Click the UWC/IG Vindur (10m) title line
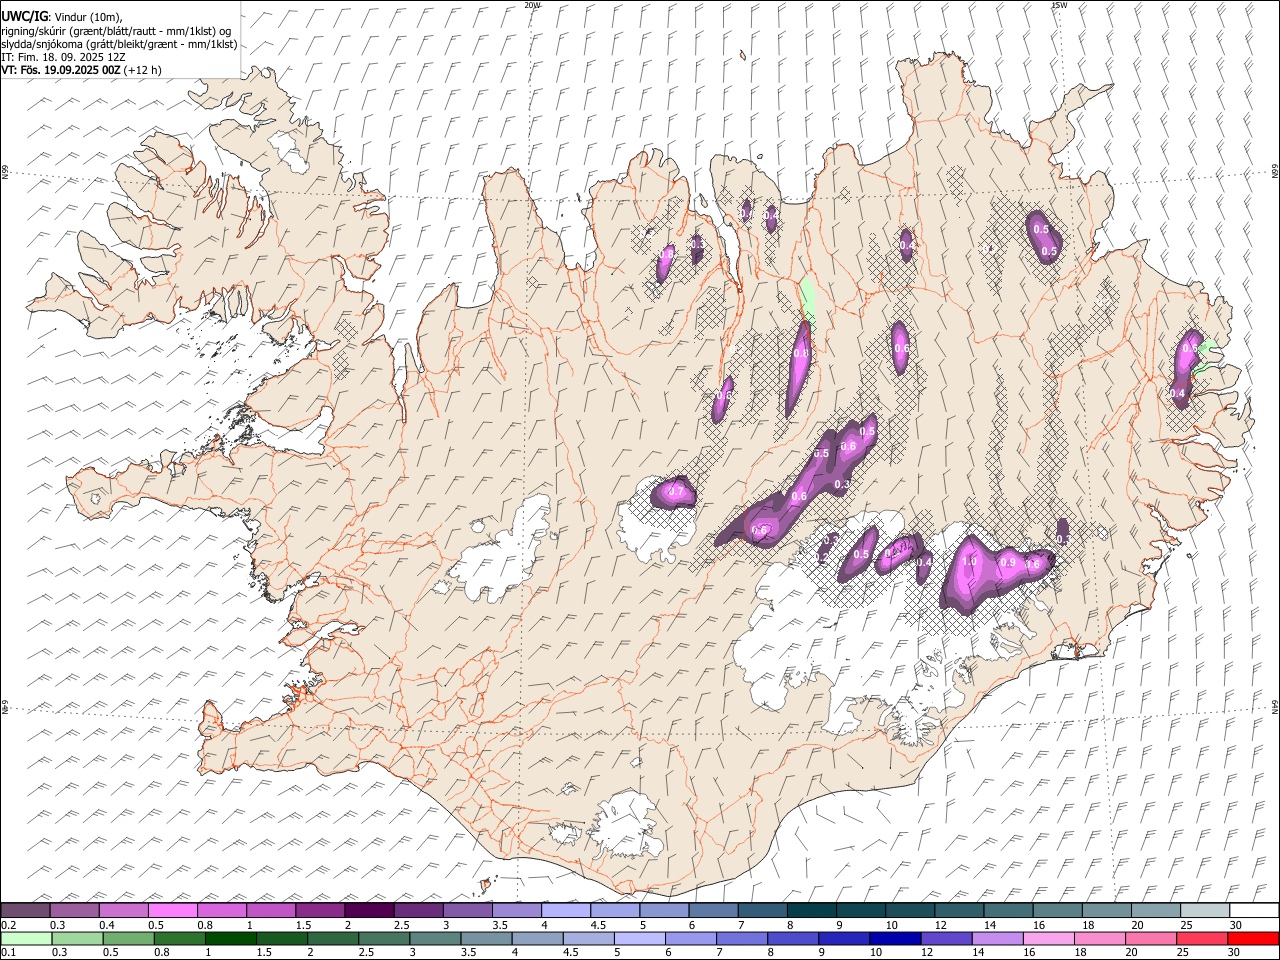The image size is (1280, 960). pos(61,15)
